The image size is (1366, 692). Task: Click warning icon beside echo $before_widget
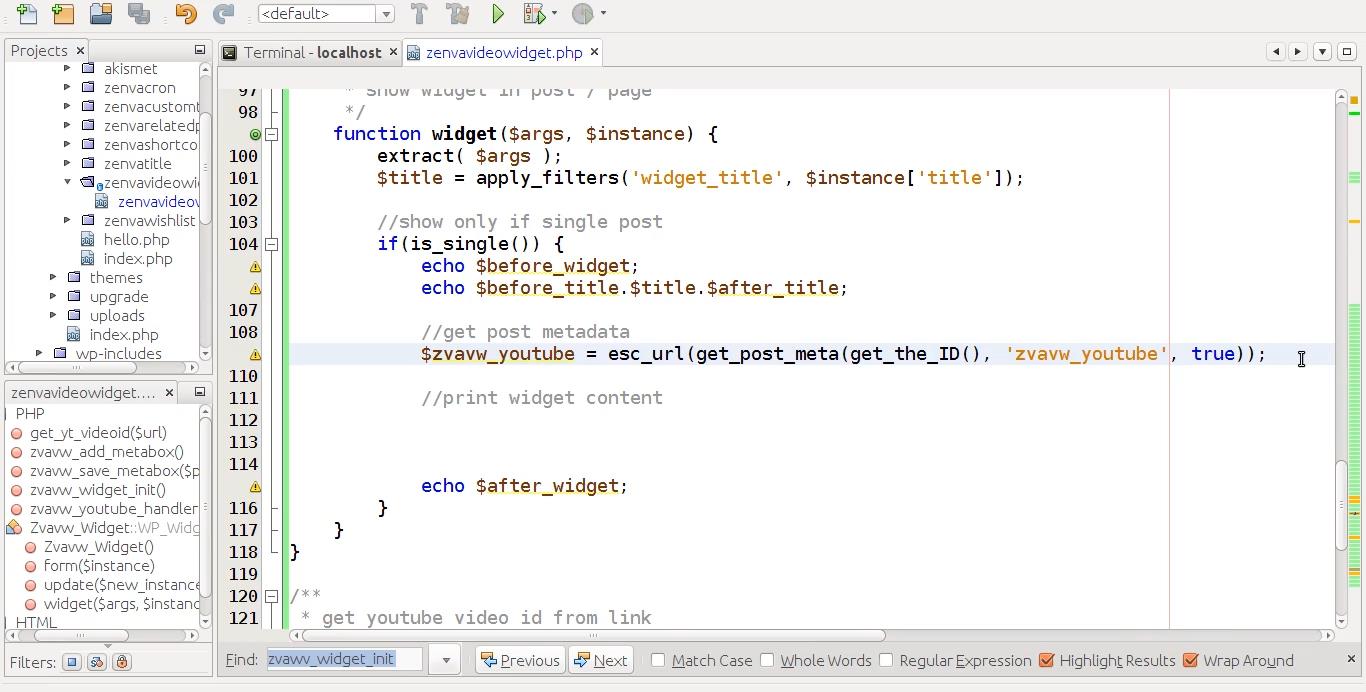(x=255, y=266)
